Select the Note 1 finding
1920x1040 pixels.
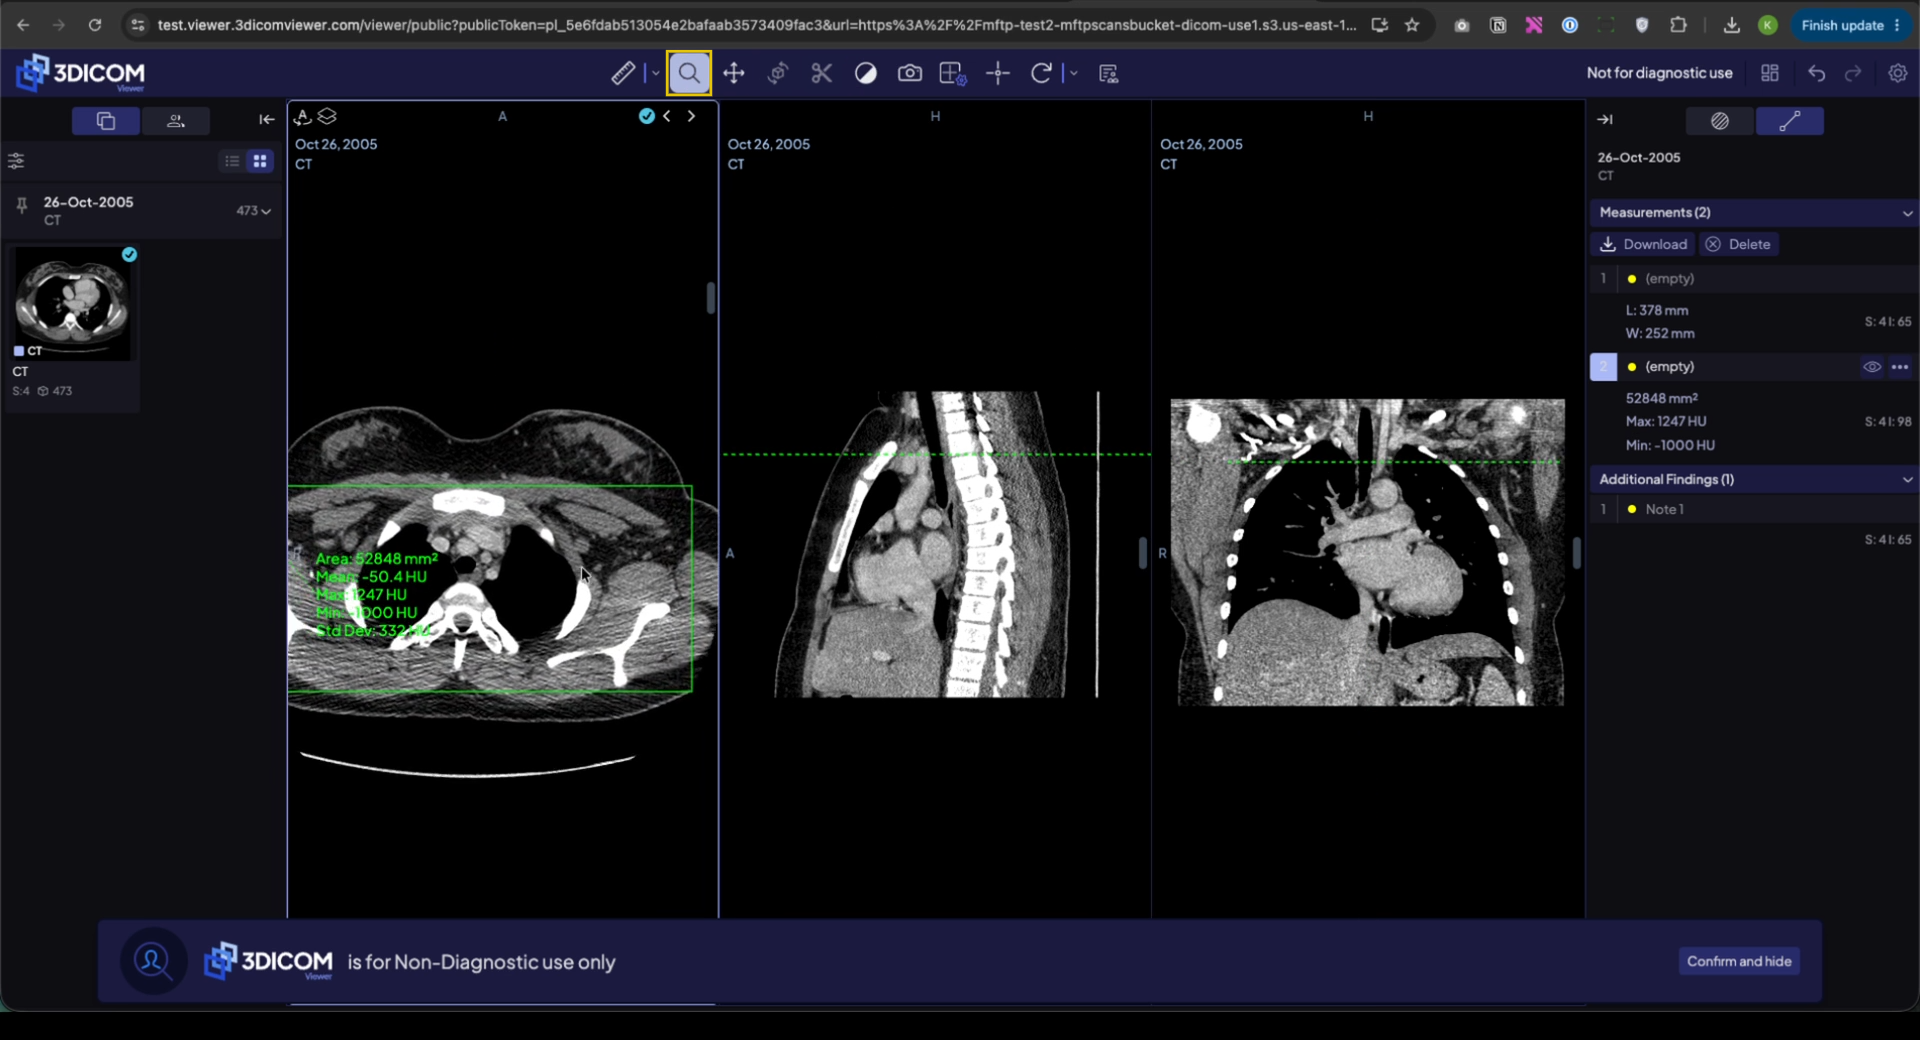1755,510
